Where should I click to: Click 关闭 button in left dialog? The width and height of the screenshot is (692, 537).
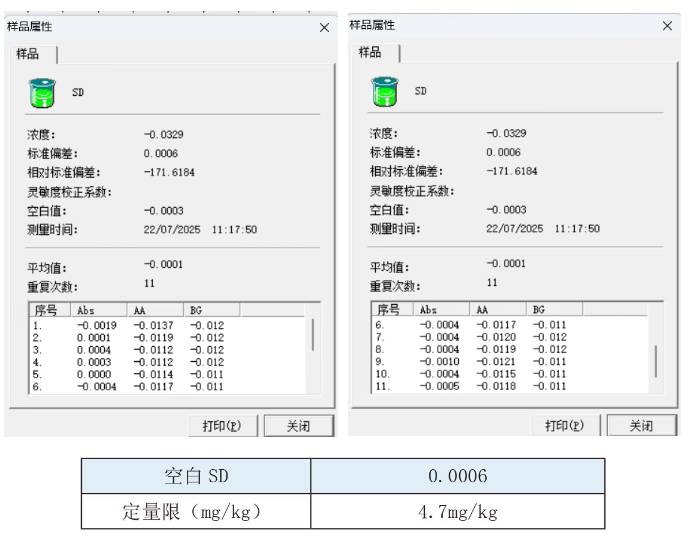299,426
